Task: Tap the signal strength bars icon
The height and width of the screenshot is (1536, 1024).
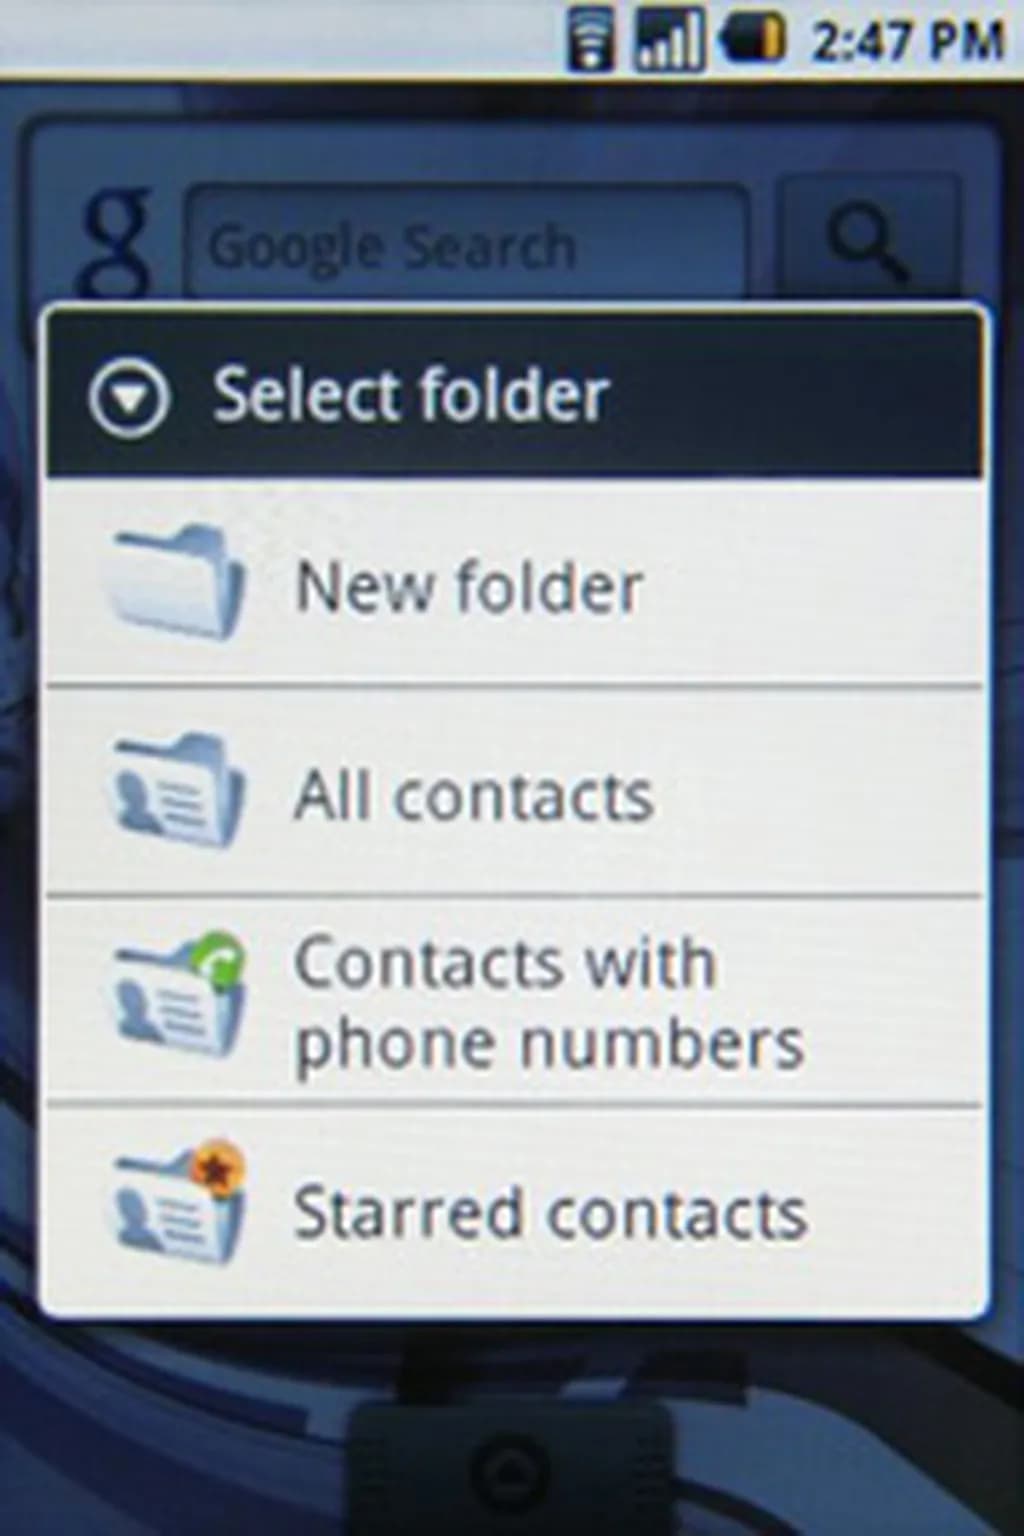Action: click(669, 38)
